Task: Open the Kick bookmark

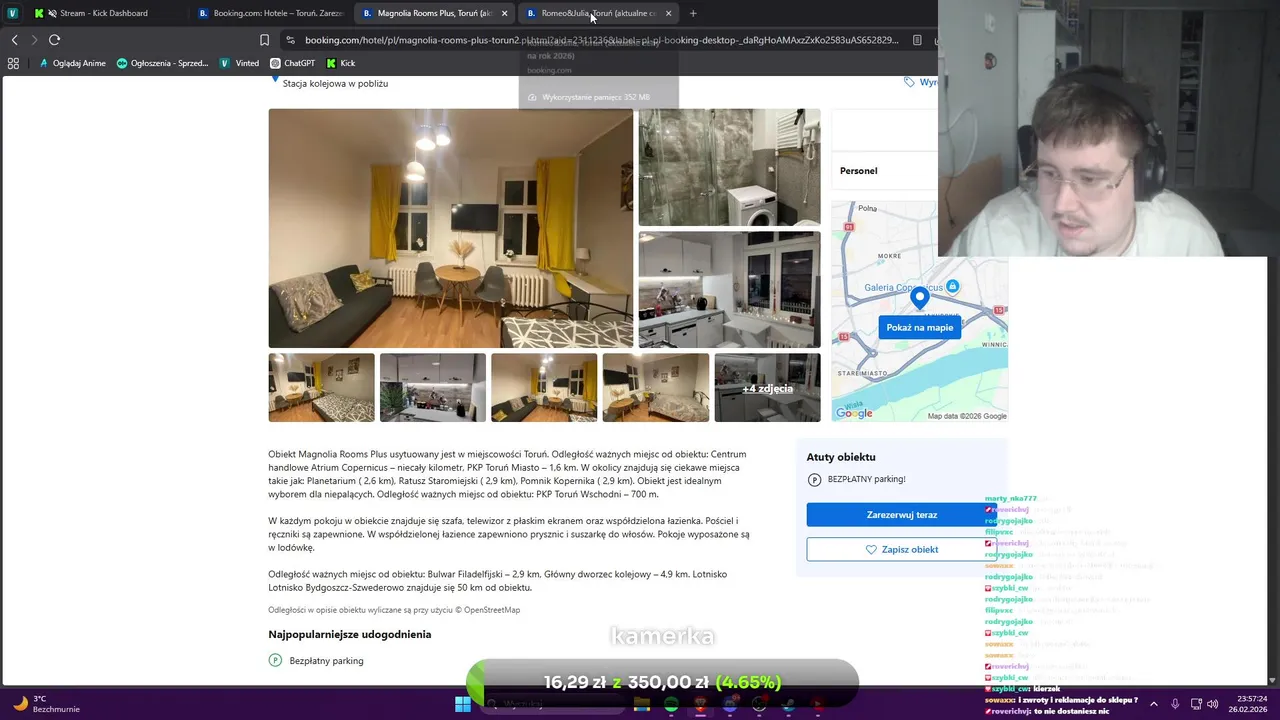Action: 341,63
